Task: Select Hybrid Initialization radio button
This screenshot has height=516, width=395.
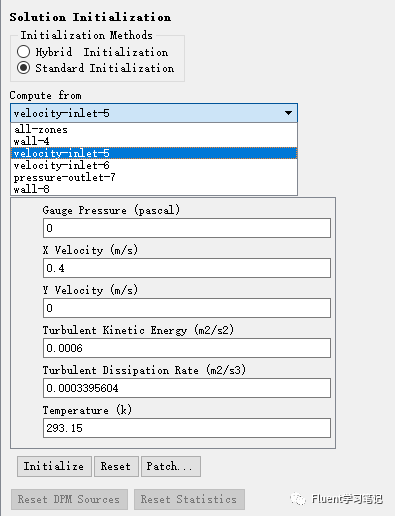Action: (23, 52)
